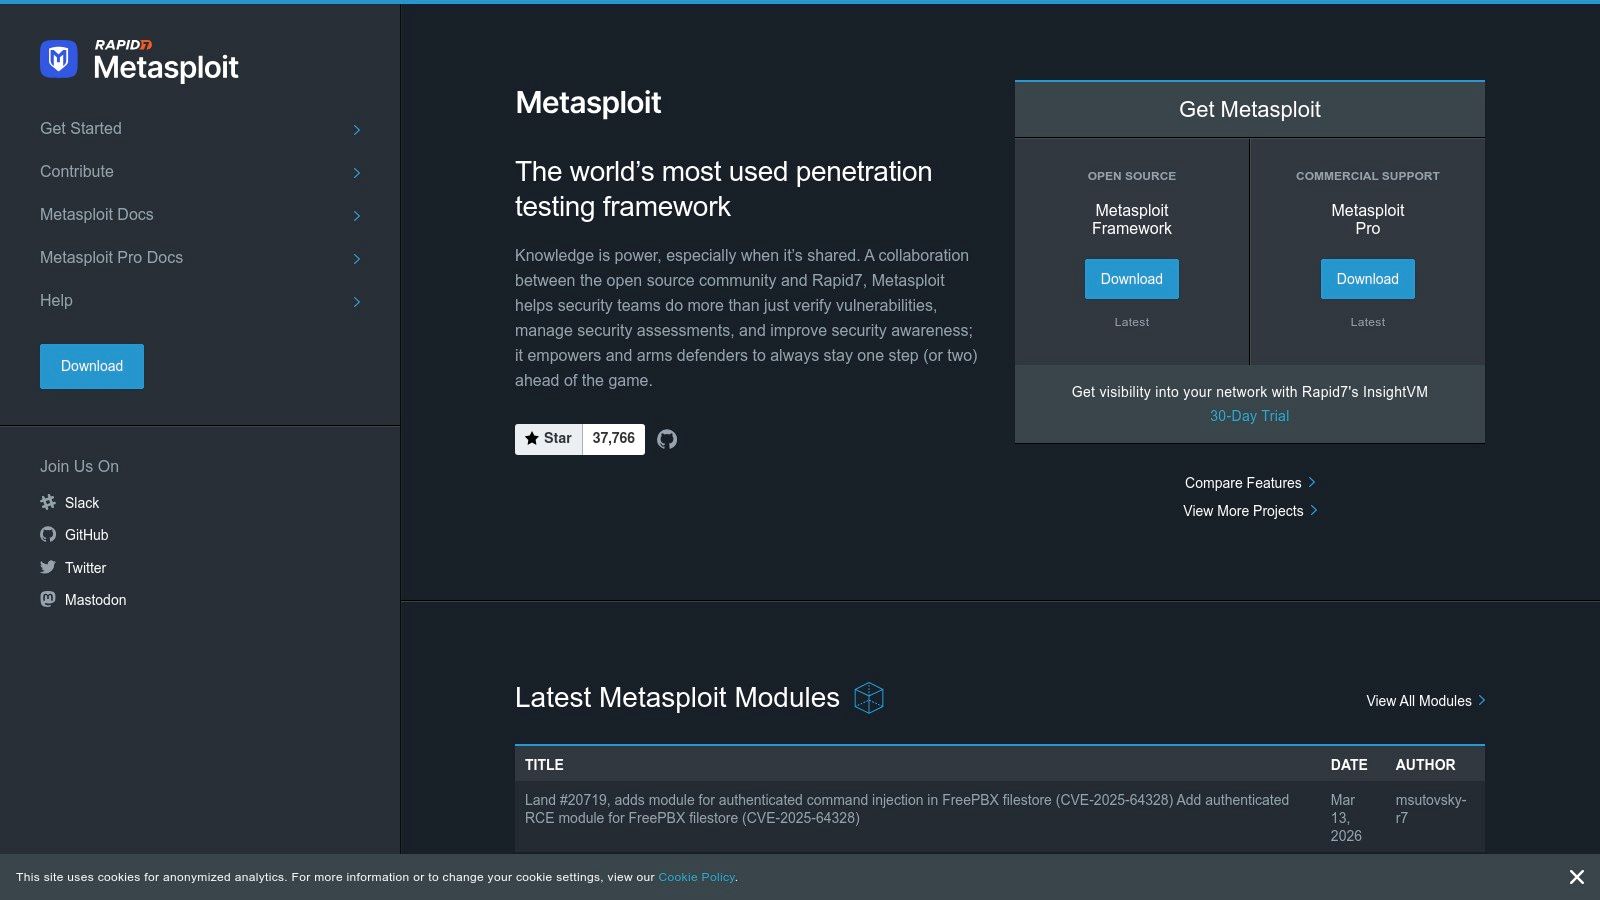The width and height of the screenshot is (1600, 900).
Task: Open the Mastodon profile
Action: tap(95, 600)
